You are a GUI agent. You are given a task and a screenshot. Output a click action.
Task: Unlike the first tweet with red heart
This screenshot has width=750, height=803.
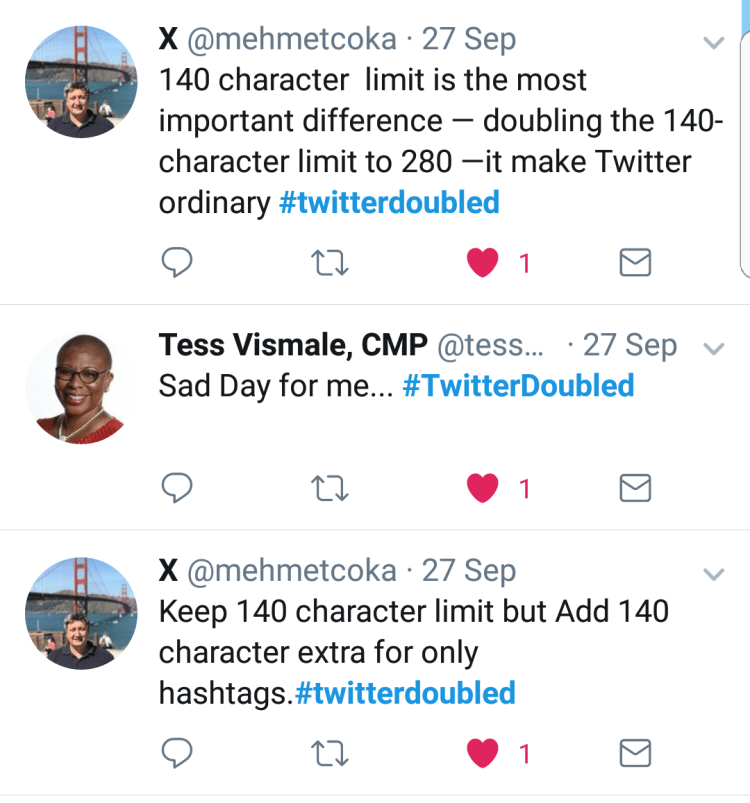click(484, 263)
